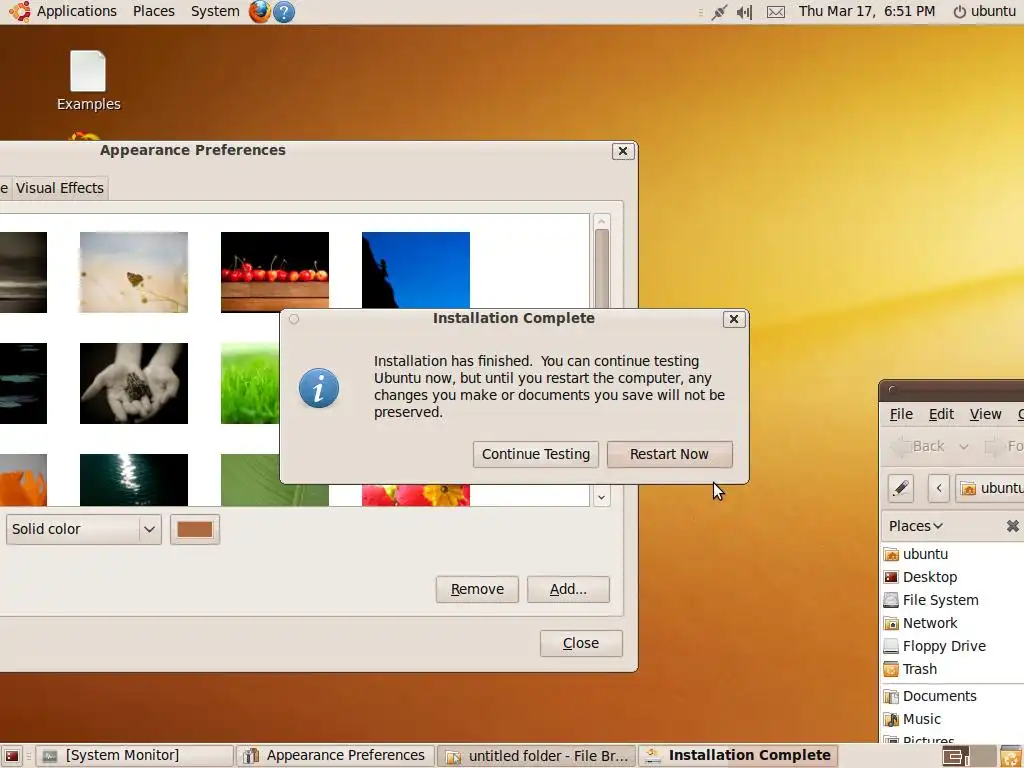Select the cherries wallpaper thumbnail
Viewport: 1024px width, 768px height.
[x=275, y=272]
